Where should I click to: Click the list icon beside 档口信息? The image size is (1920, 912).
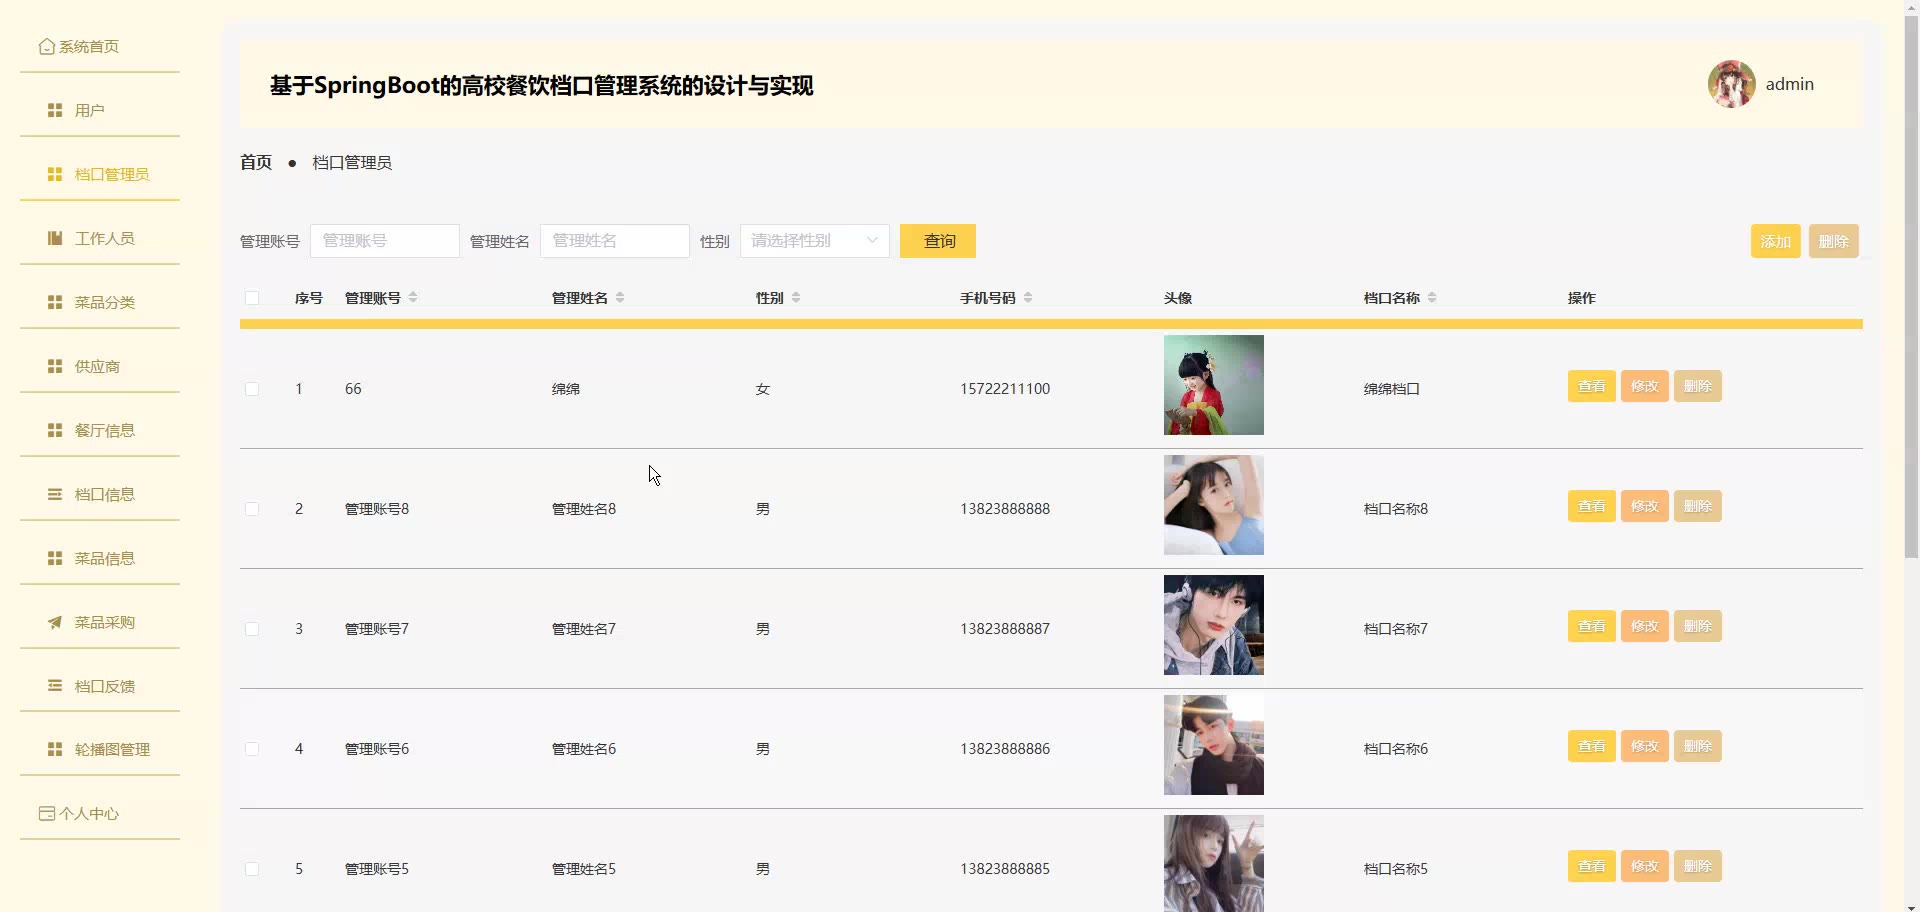55,494
